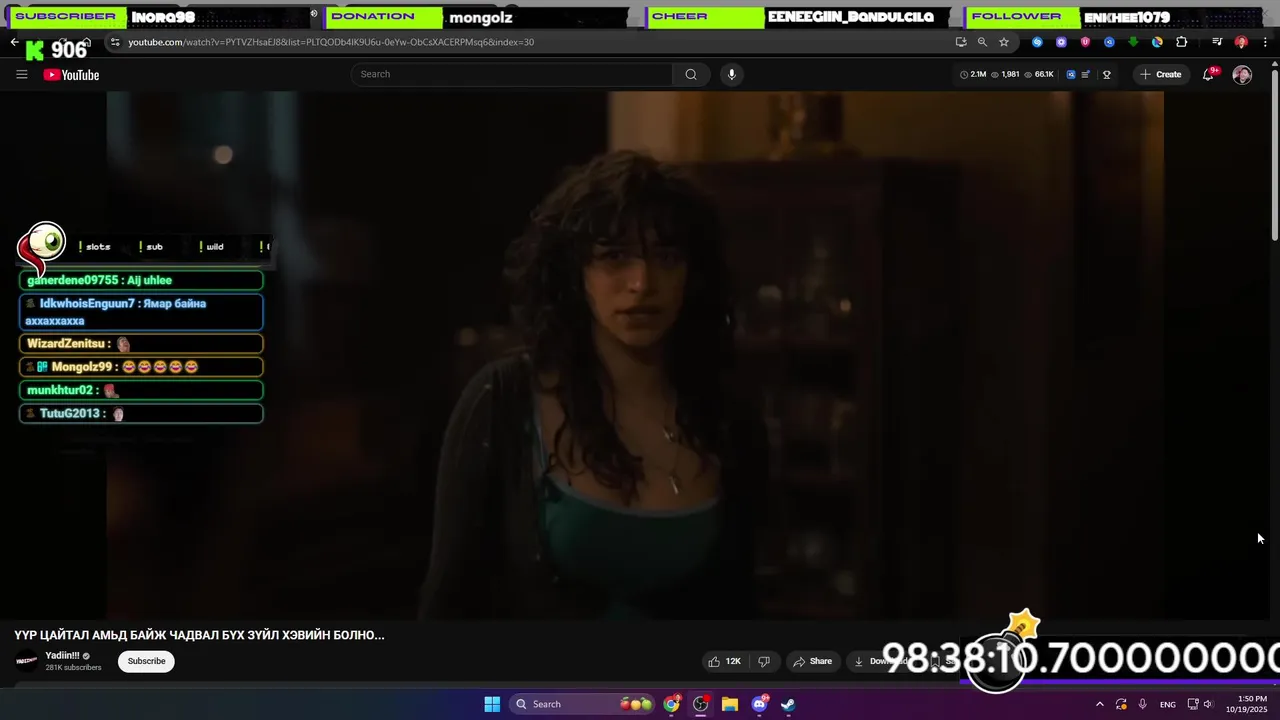1280x720 pixels.
Task: Open File Explorer from taskbar
Action: click(730, 704)
